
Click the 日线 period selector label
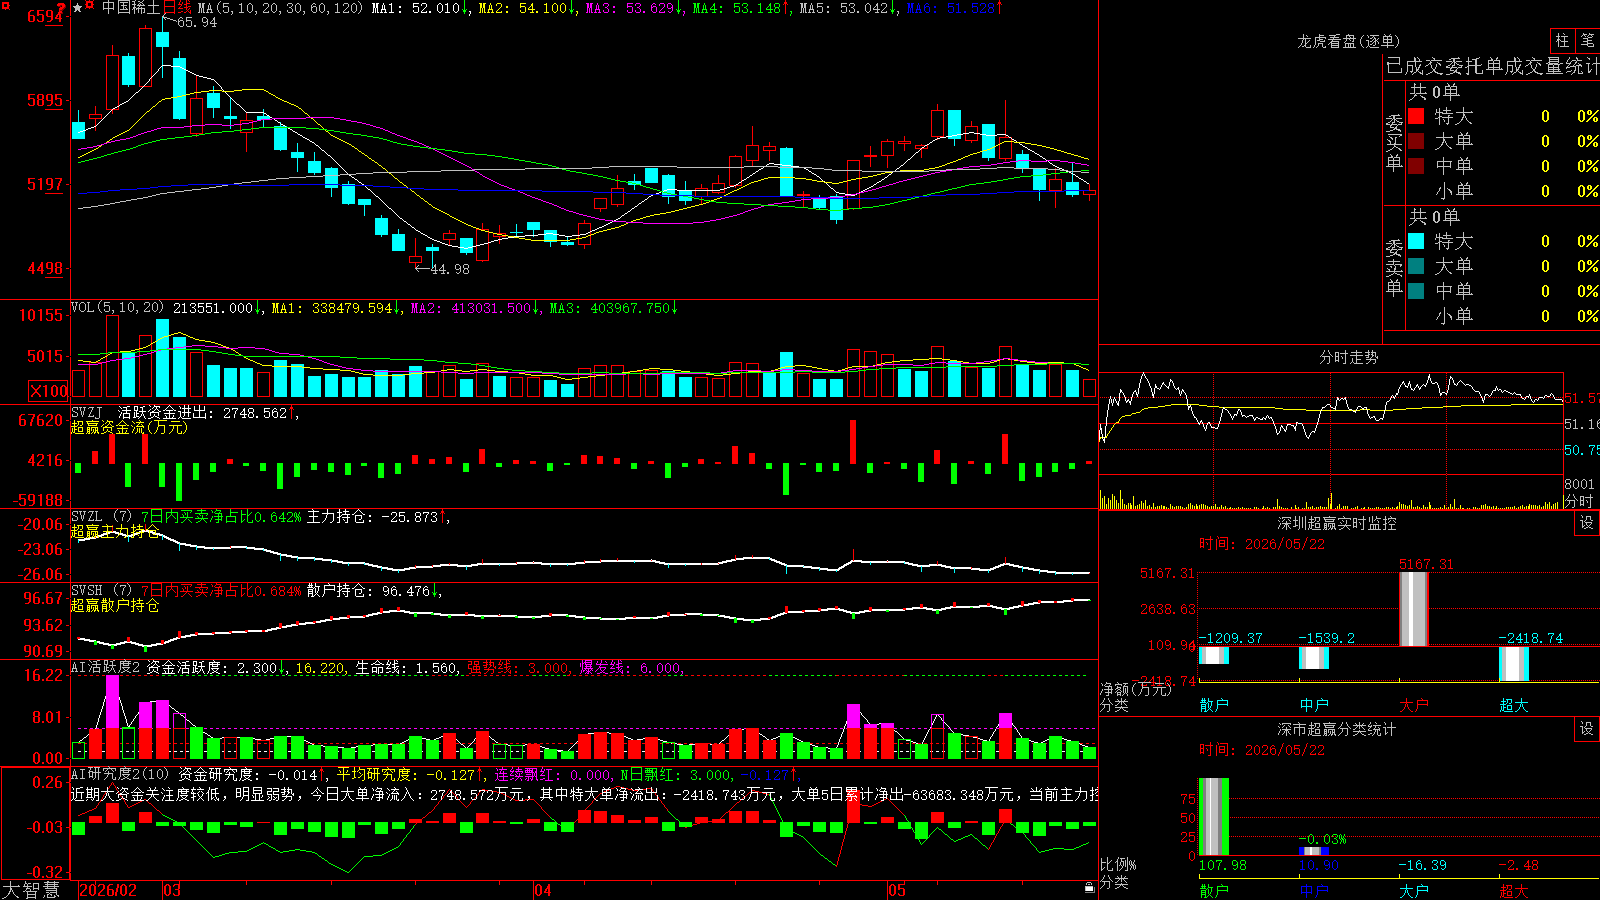coord(178,8)
